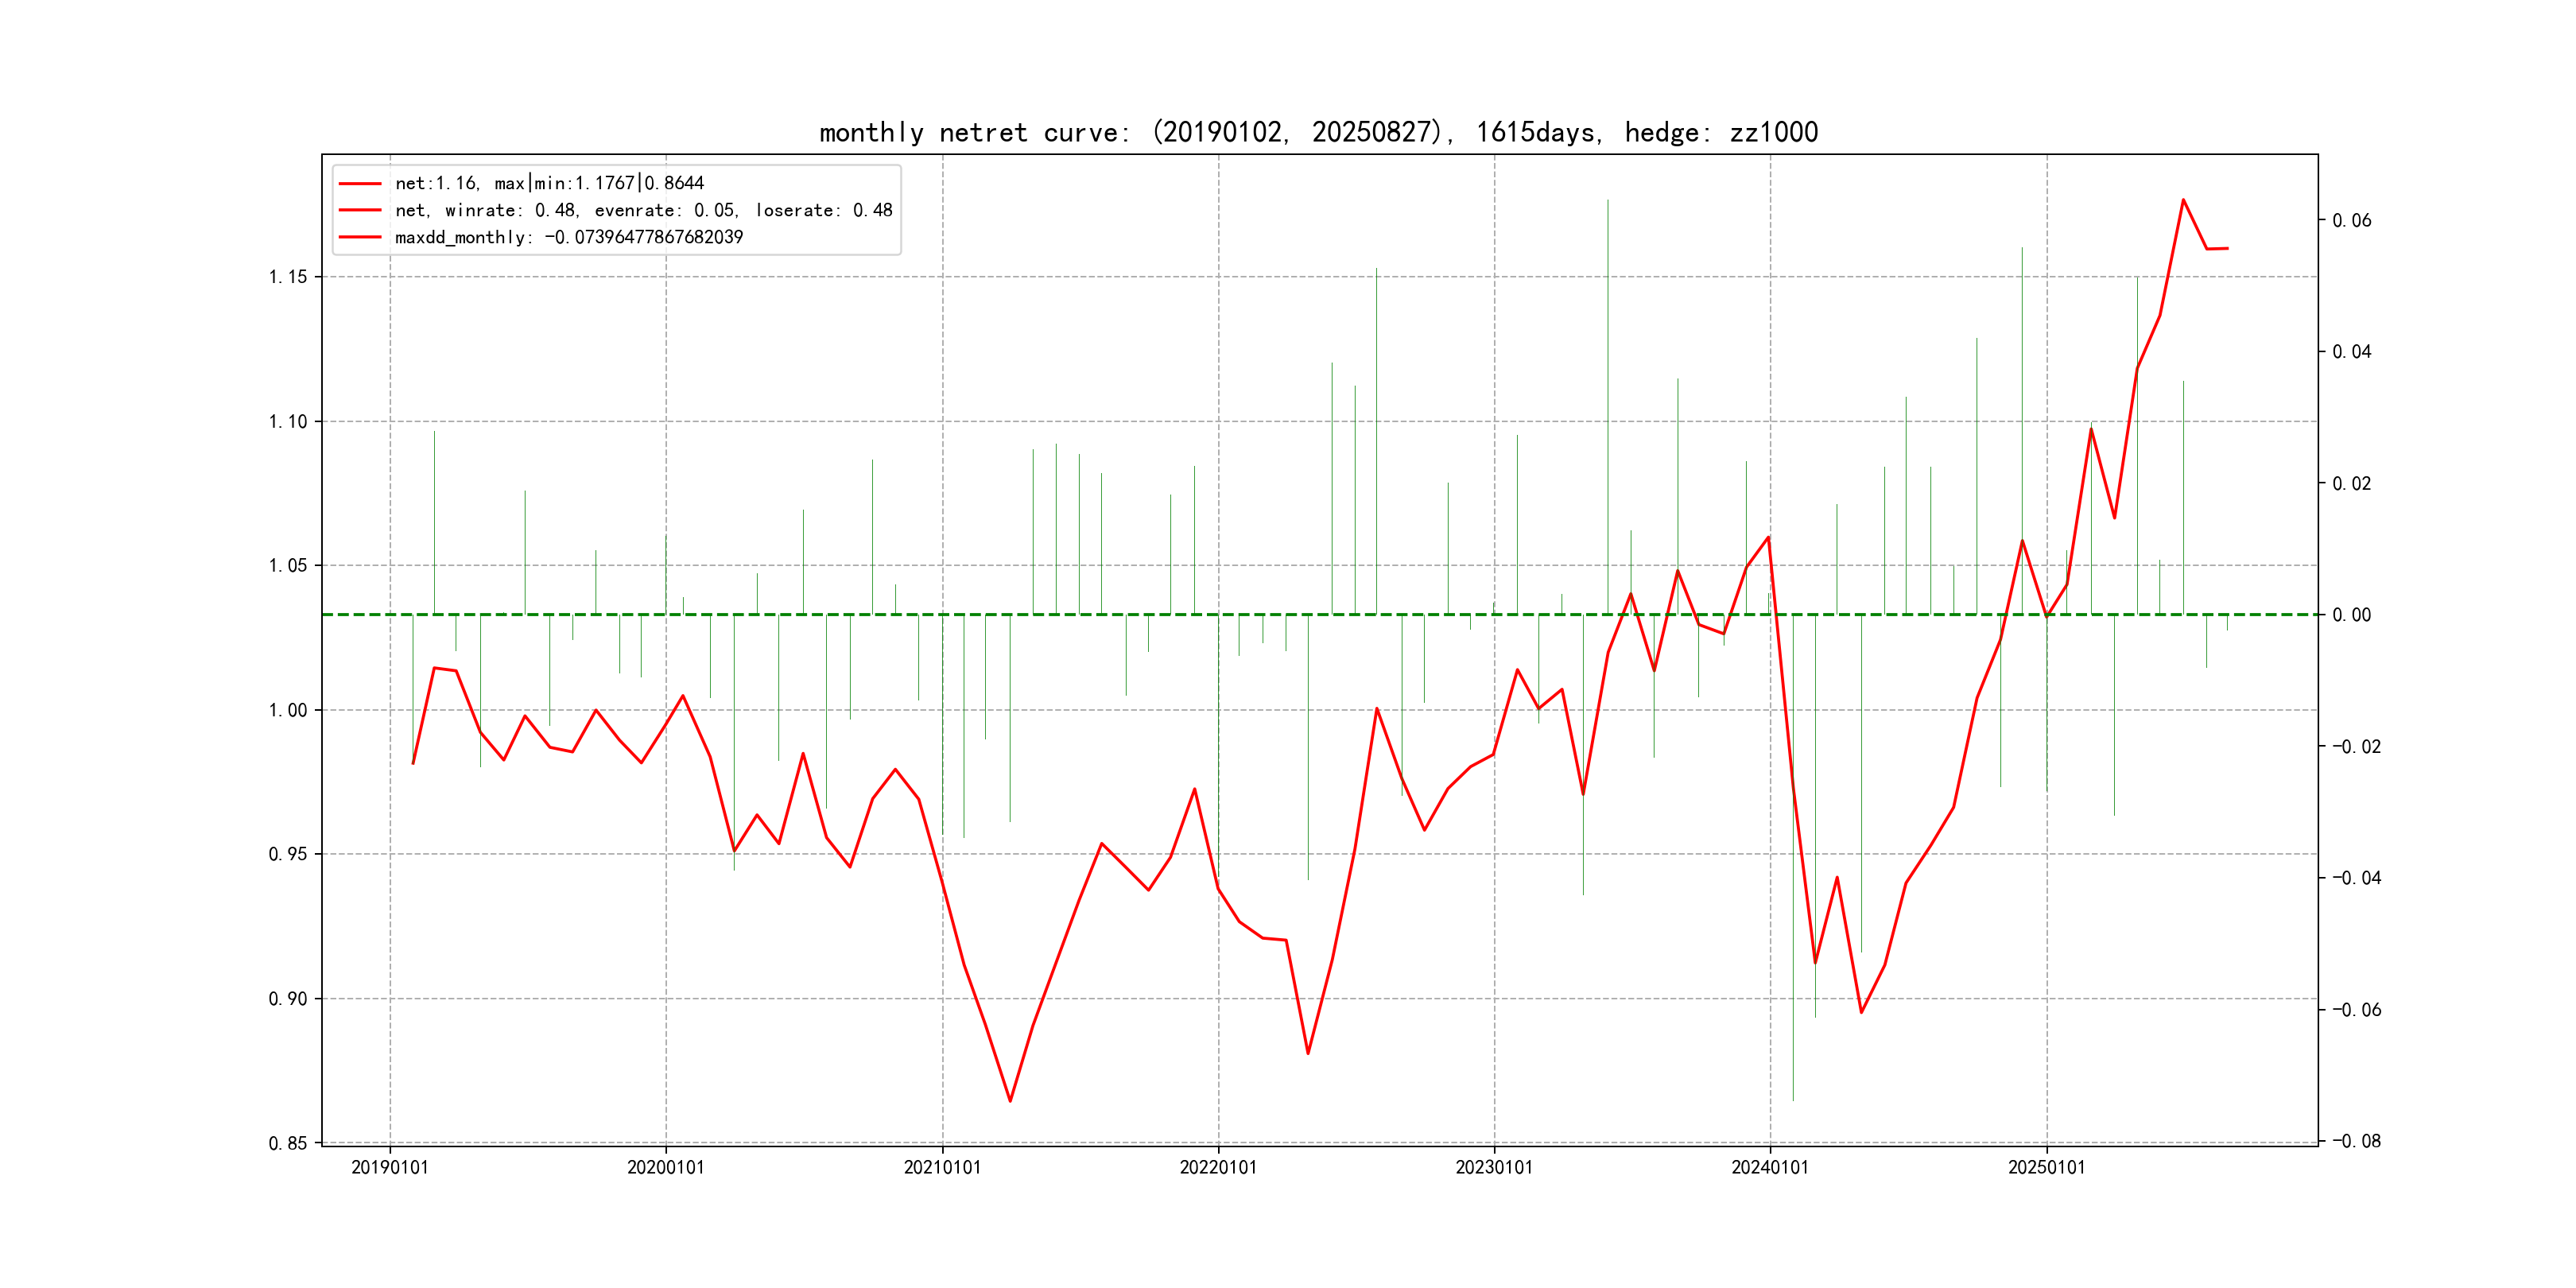Click the highest peak of the red curve
The height and width of the screenshot is (1288, 2576).
click(x=2183, y=200)
